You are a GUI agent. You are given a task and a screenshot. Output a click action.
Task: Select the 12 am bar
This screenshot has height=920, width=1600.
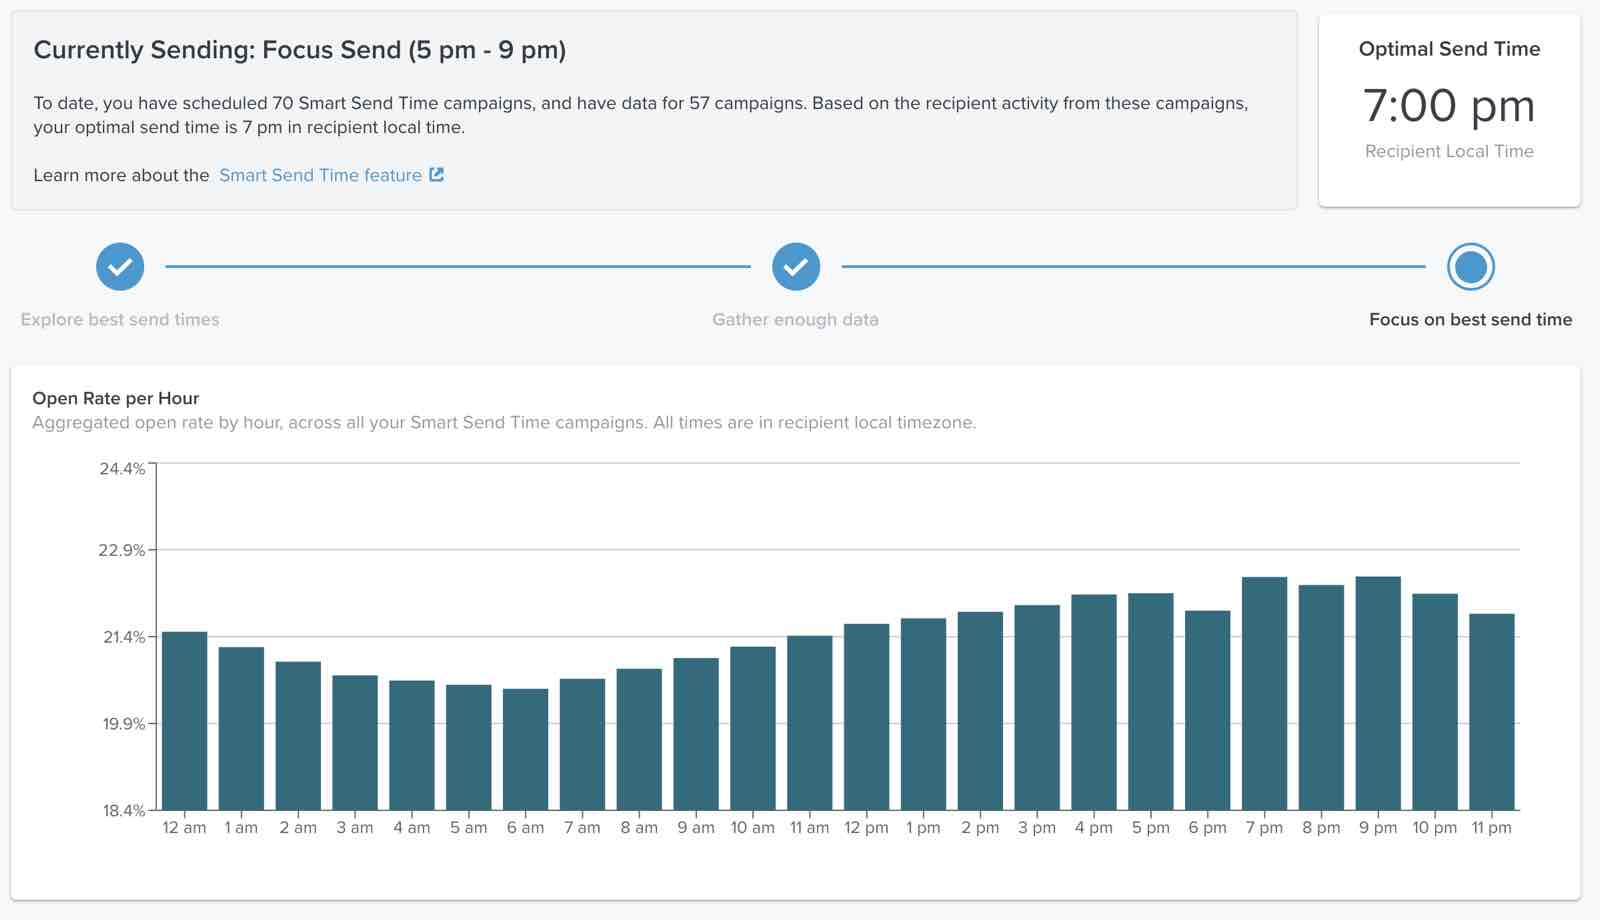(184, 720)
